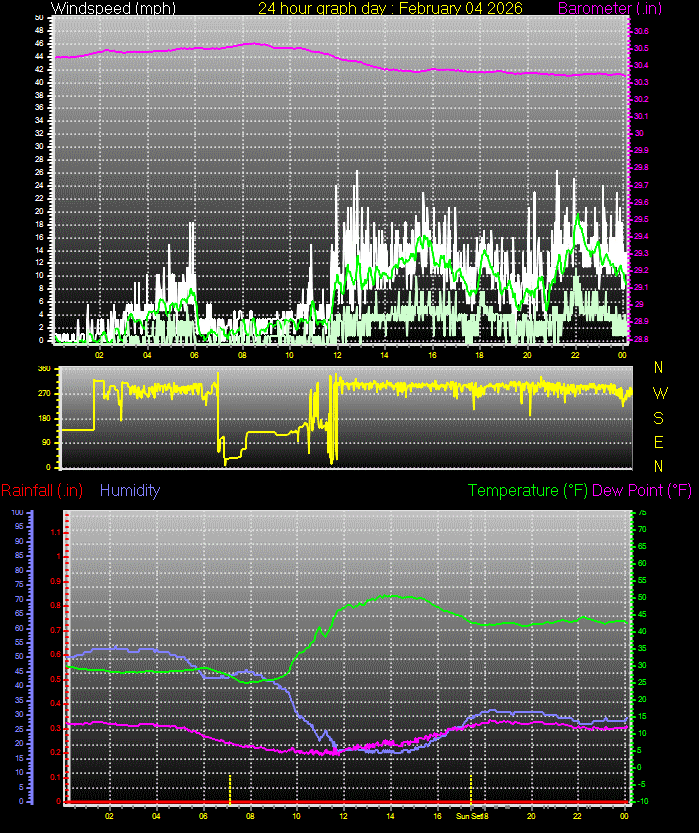Click the '180' wind direction axis value
The image size is (699, 833).
pyautogui.click(x=44, y=418)
